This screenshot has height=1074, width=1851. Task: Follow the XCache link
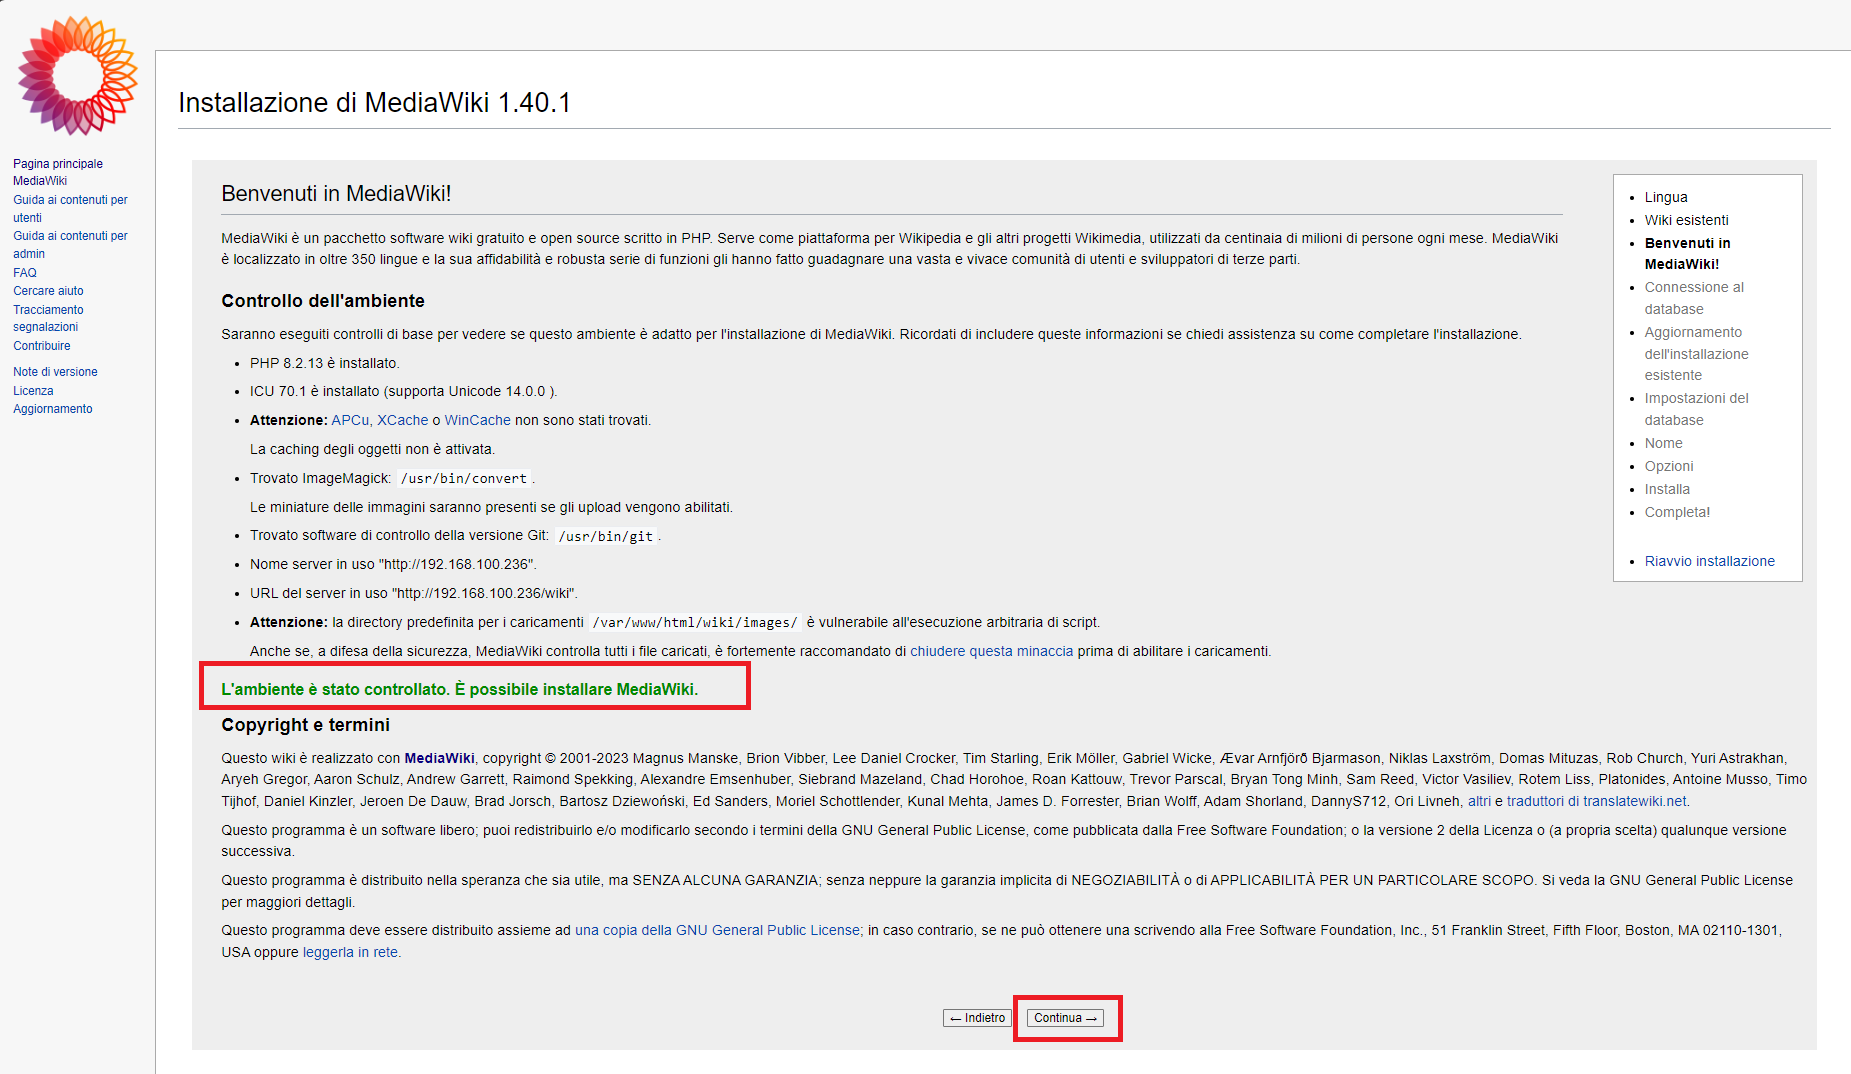click(x=402, y=420)
